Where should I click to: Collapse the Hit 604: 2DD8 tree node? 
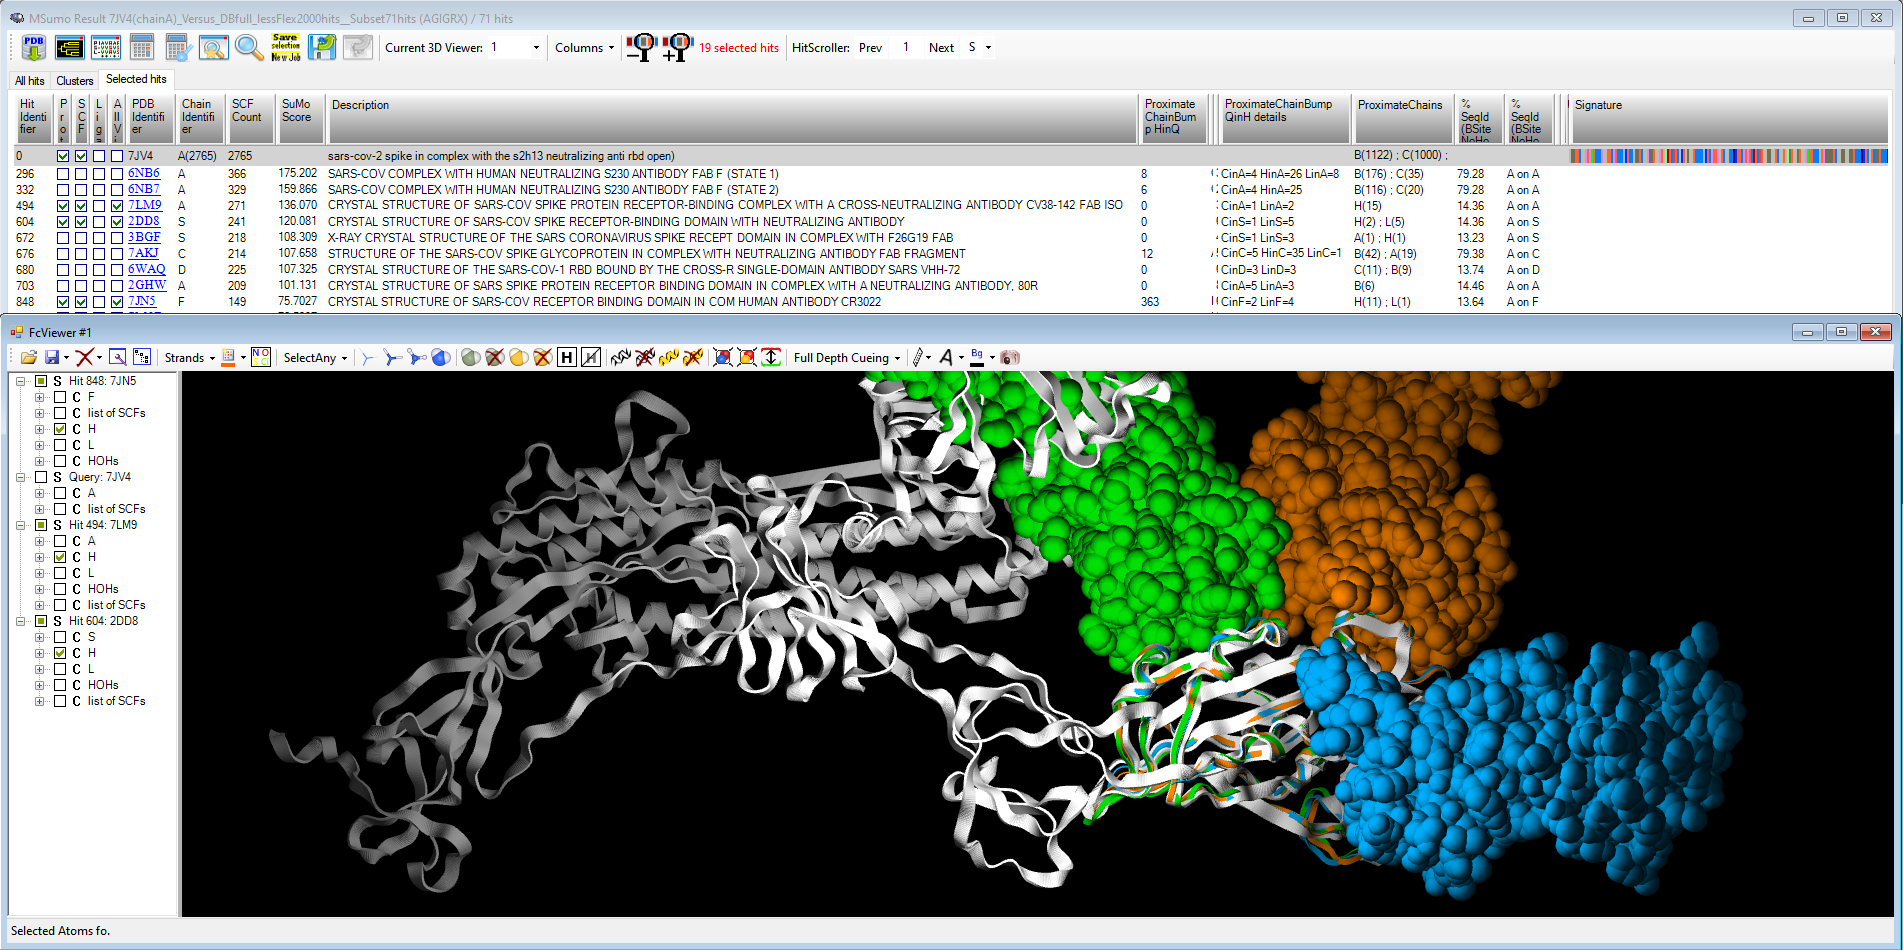click(20, 621)
